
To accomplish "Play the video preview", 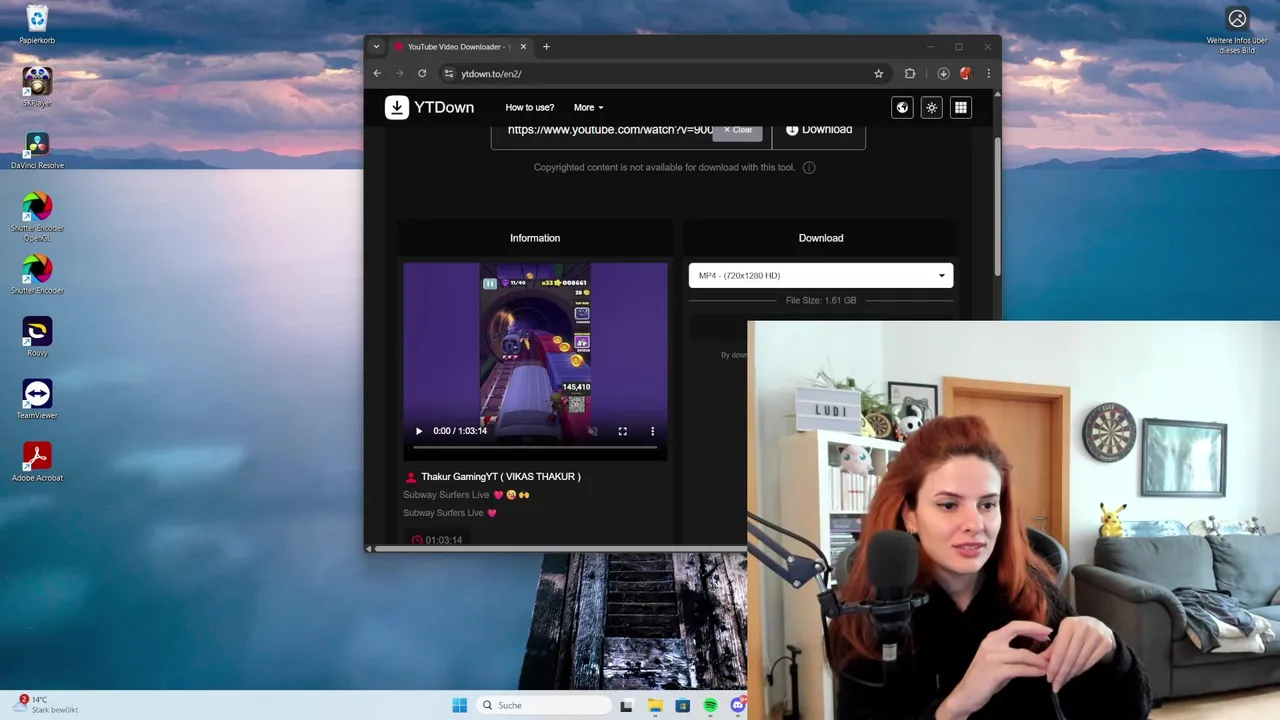I will pyautogui.click(x=419, y=431).
